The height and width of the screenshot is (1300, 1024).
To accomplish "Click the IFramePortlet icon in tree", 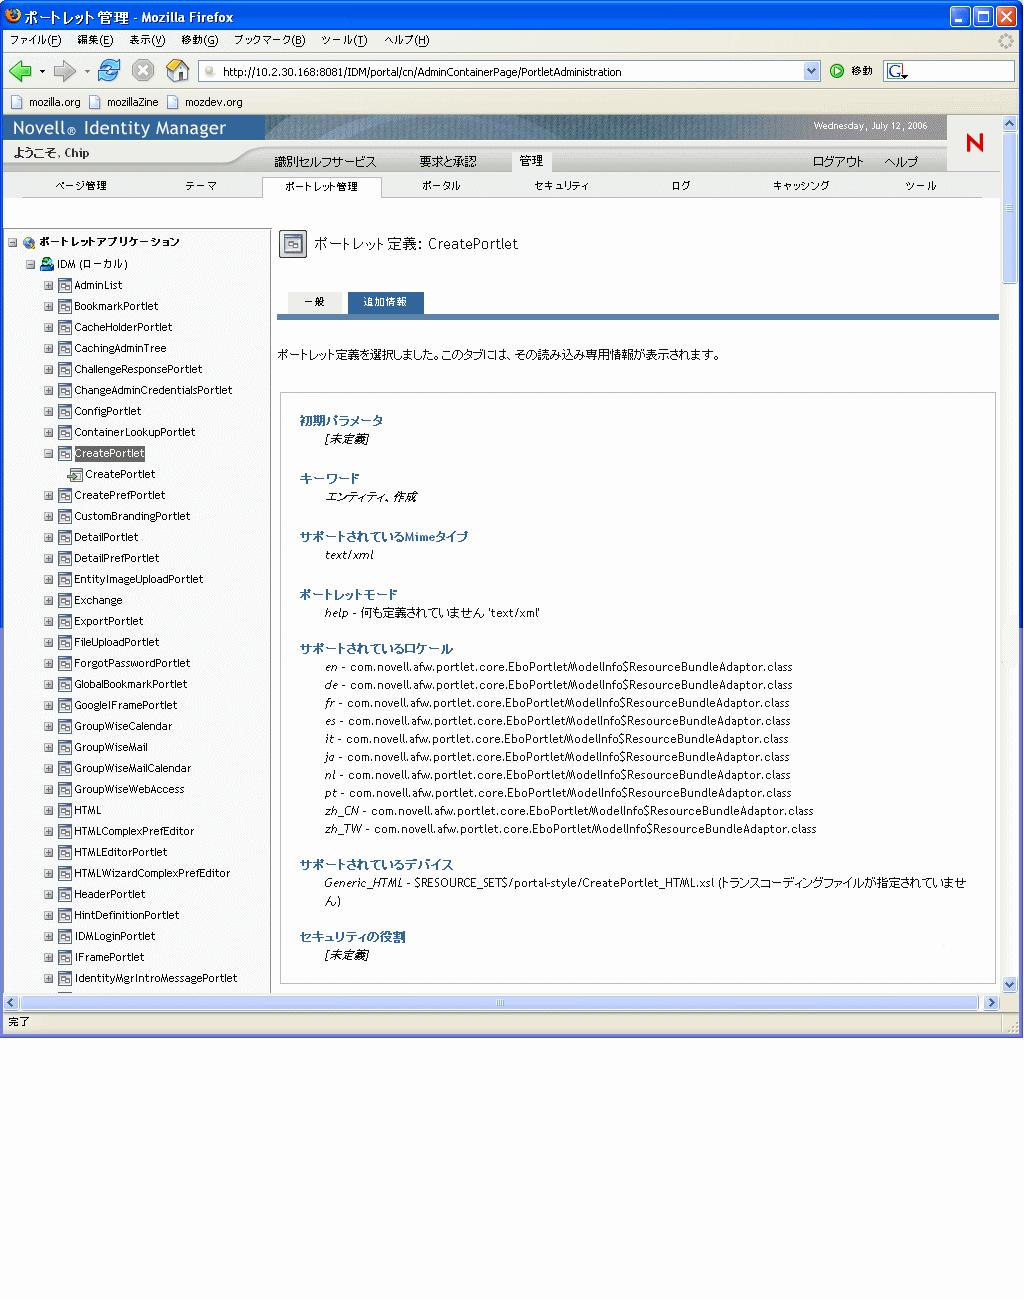I will point(65,958).
